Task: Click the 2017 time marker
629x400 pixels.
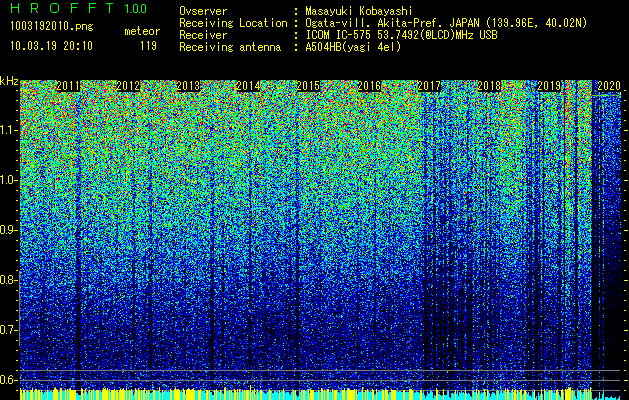Action: (x=429, y=86)
